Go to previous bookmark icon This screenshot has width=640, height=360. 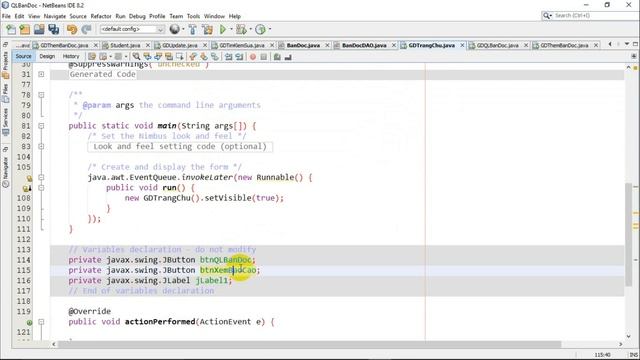pyautogui.click(x=193, y=57)
